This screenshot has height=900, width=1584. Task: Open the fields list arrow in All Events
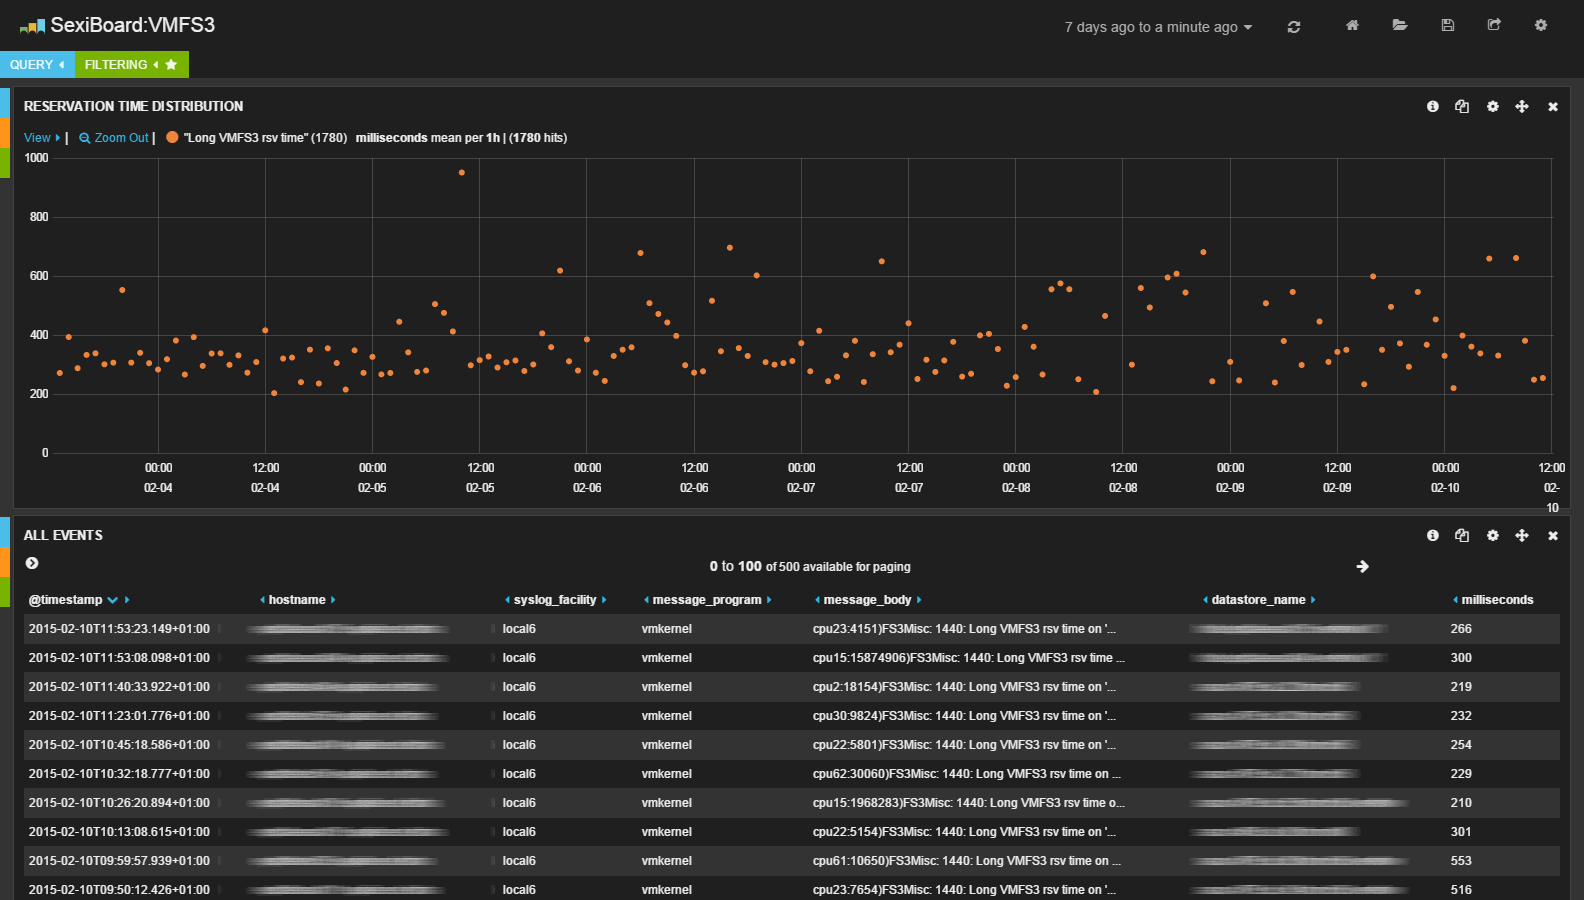(x=32, y=563)
